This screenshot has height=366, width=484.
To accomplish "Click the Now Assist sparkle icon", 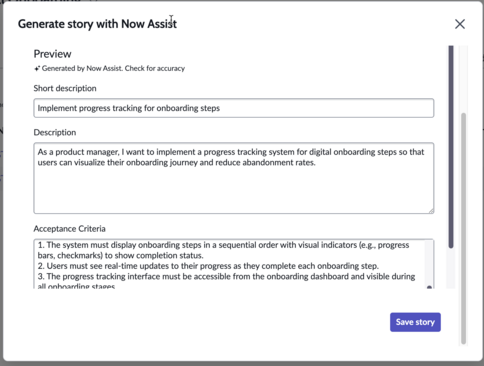I will click(x=37, y=69).
